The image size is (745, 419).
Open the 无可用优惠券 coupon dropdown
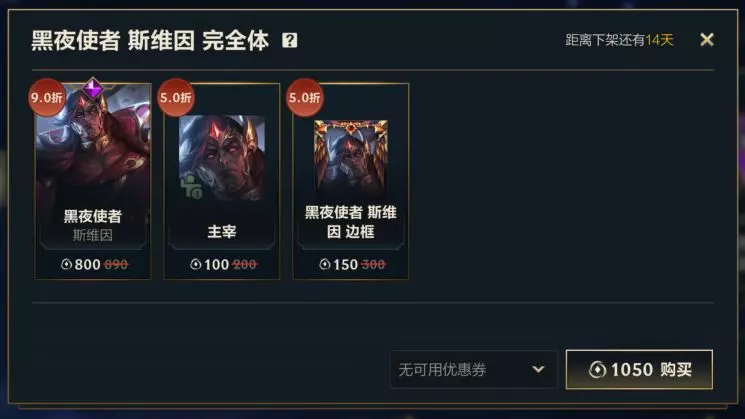coord(473,369)
